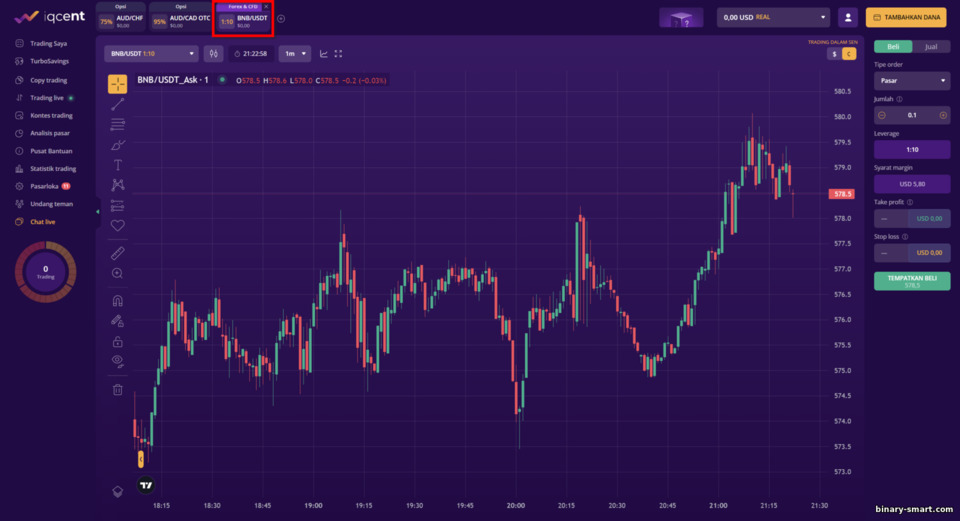Open Analisis pasar in sidebar
Screen dimensions: 960x521
[50, 133]
